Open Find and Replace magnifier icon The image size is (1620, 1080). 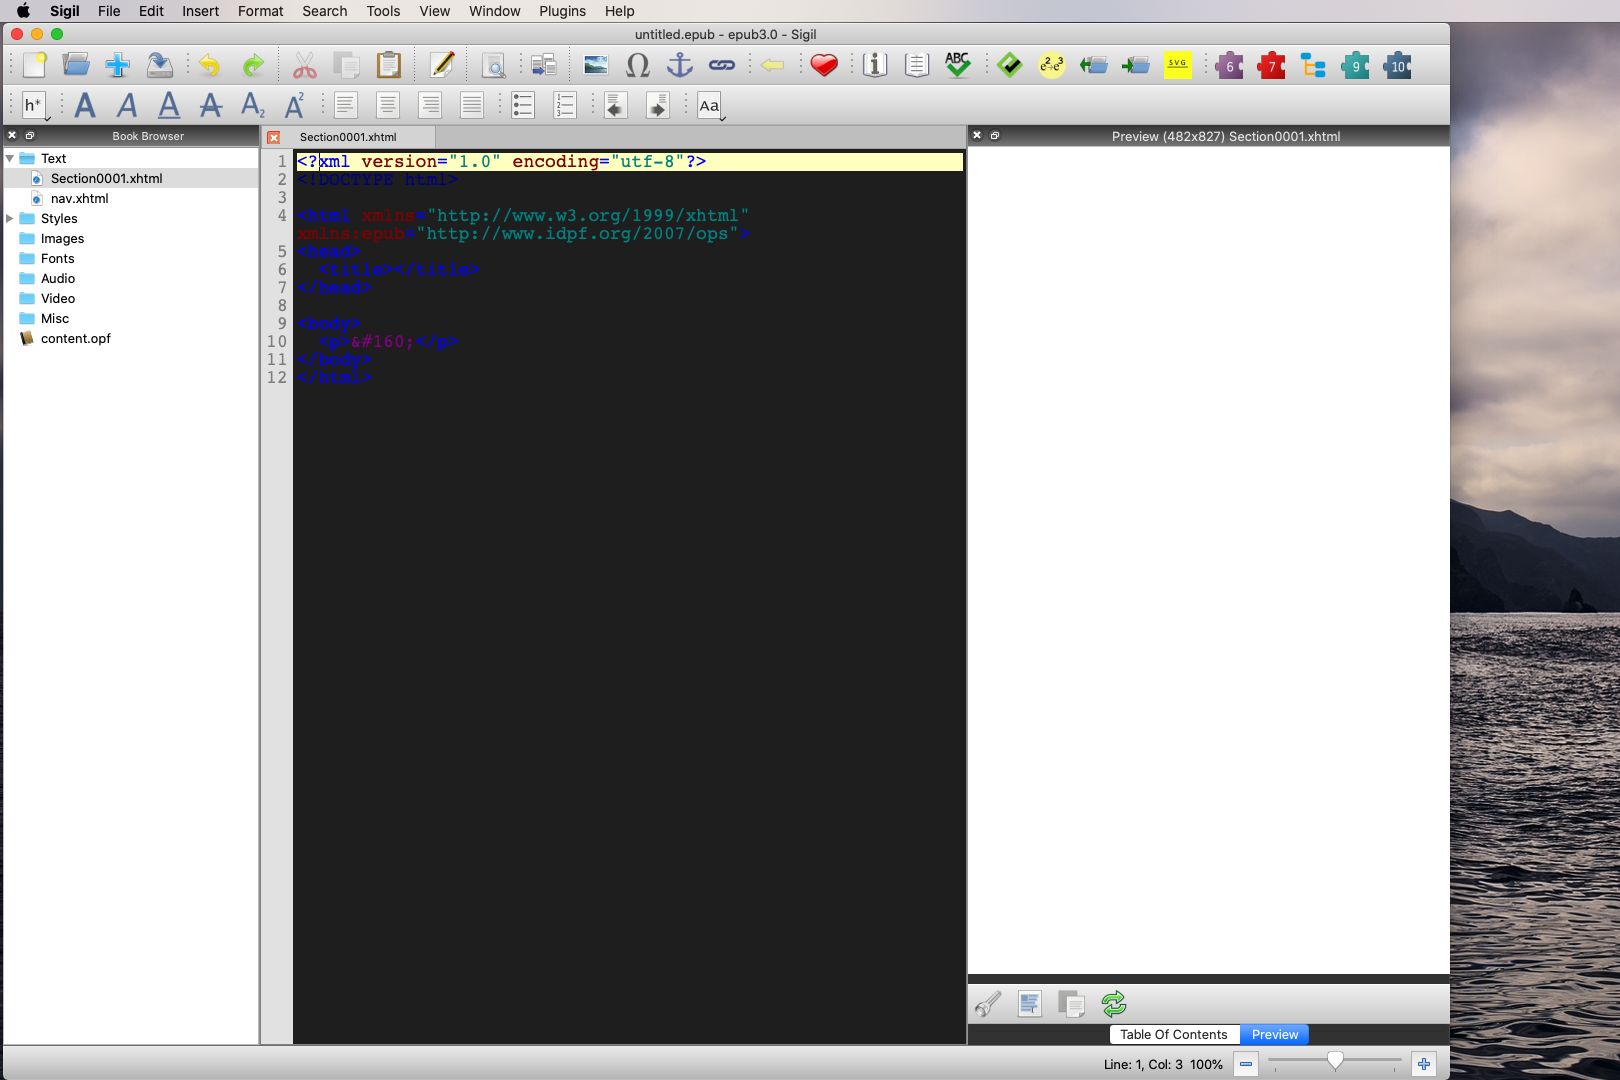pyautogui.click(x=493, y=66)
